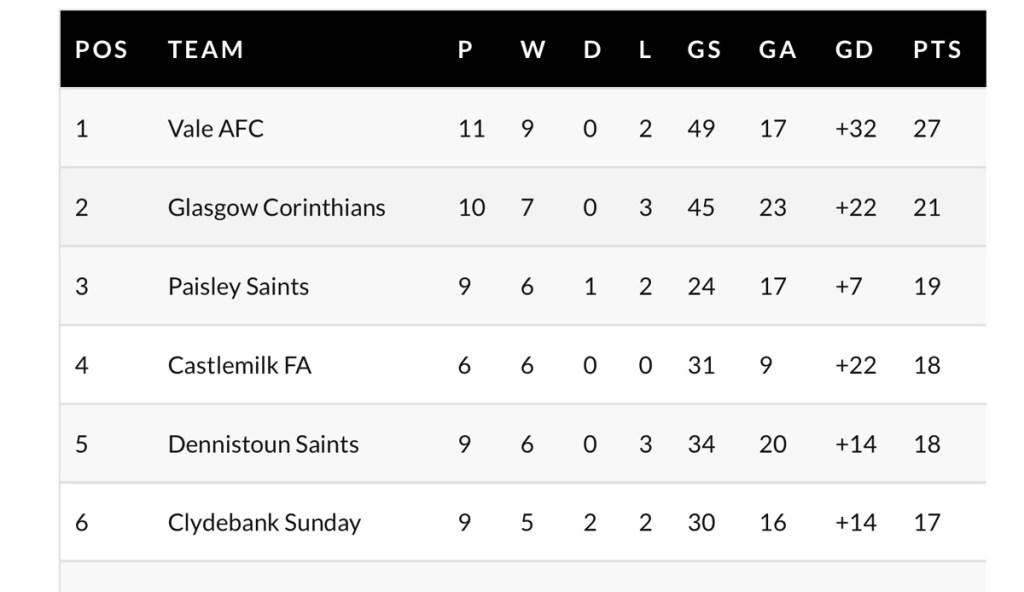
Task: Click Vale AFC's 27 points value
Action: pyautogui.click(x=927, y=129)
